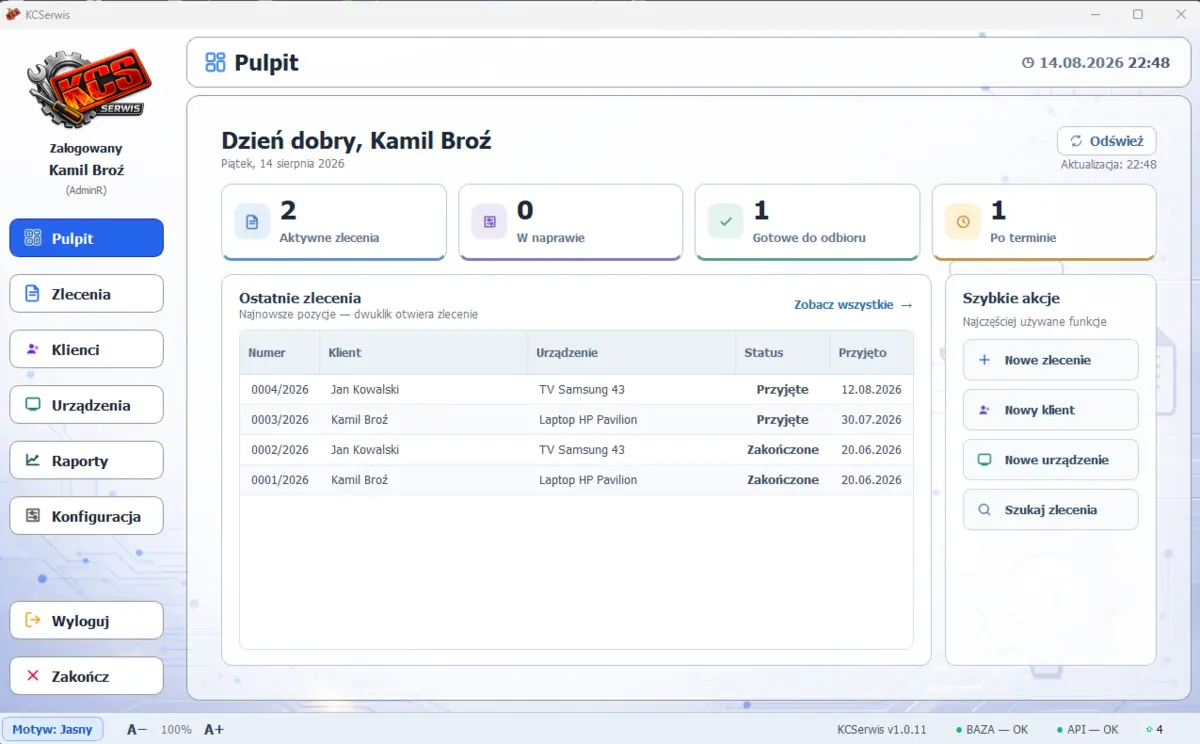Click the magnifier icon in Szukaj zlecenia
Screen dimensions: 1200x744
click(x=984, y=510)
